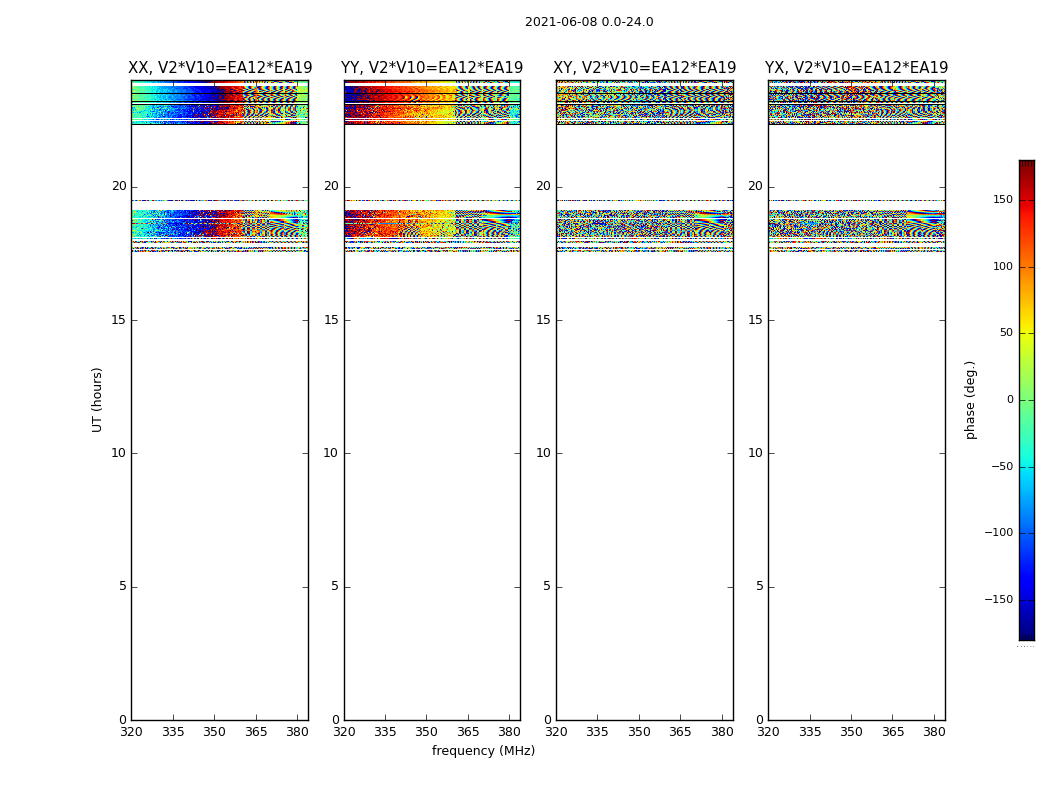The width and height of the screenshot is (1050, 800).
Task: Click the 15 tick label on XX y-axis
Action: coord(119,320)
